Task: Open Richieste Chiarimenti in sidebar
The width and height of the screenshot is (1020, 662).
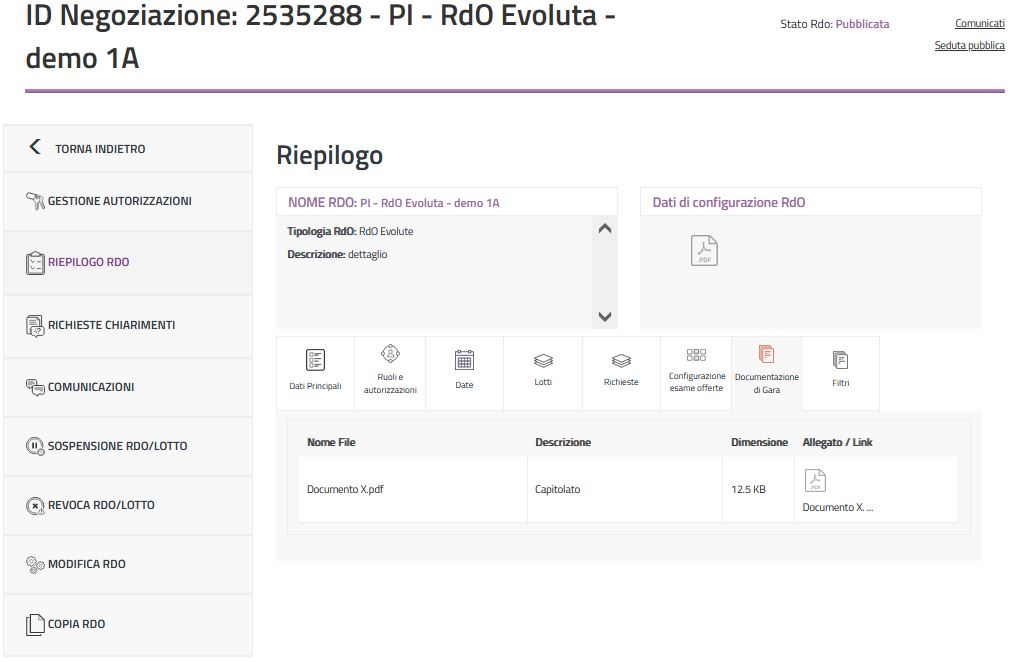Action: 111,325
